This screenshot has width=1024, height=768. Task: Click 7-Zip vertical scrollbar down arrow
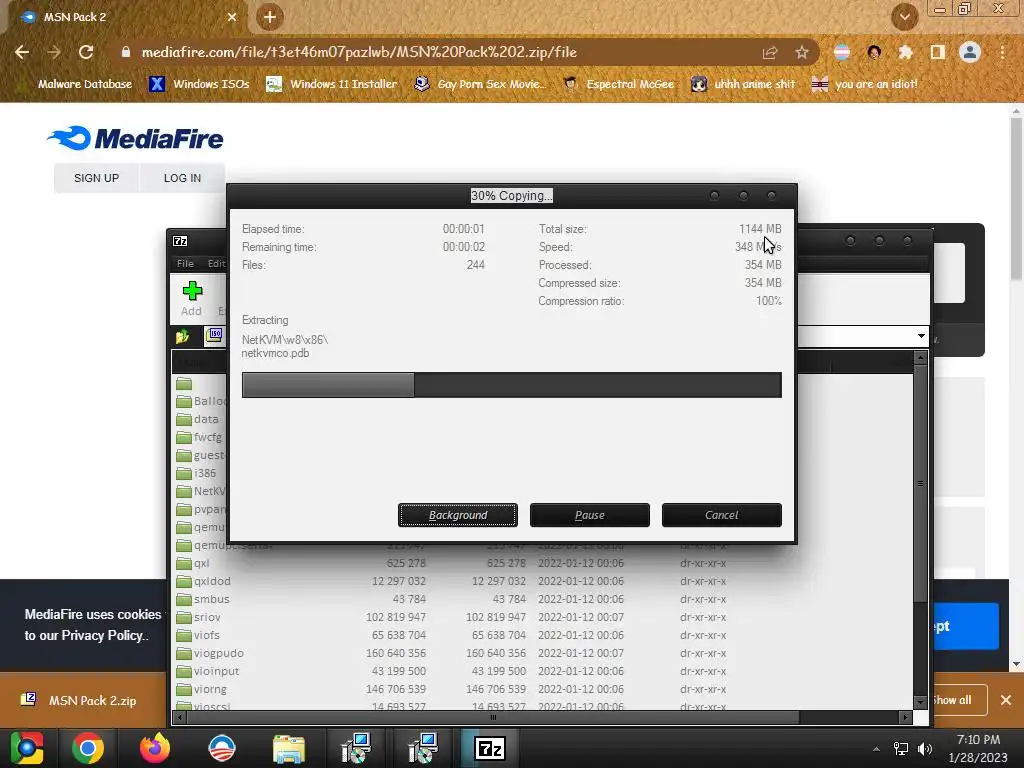pyautogui.click(x=921, y=702)
